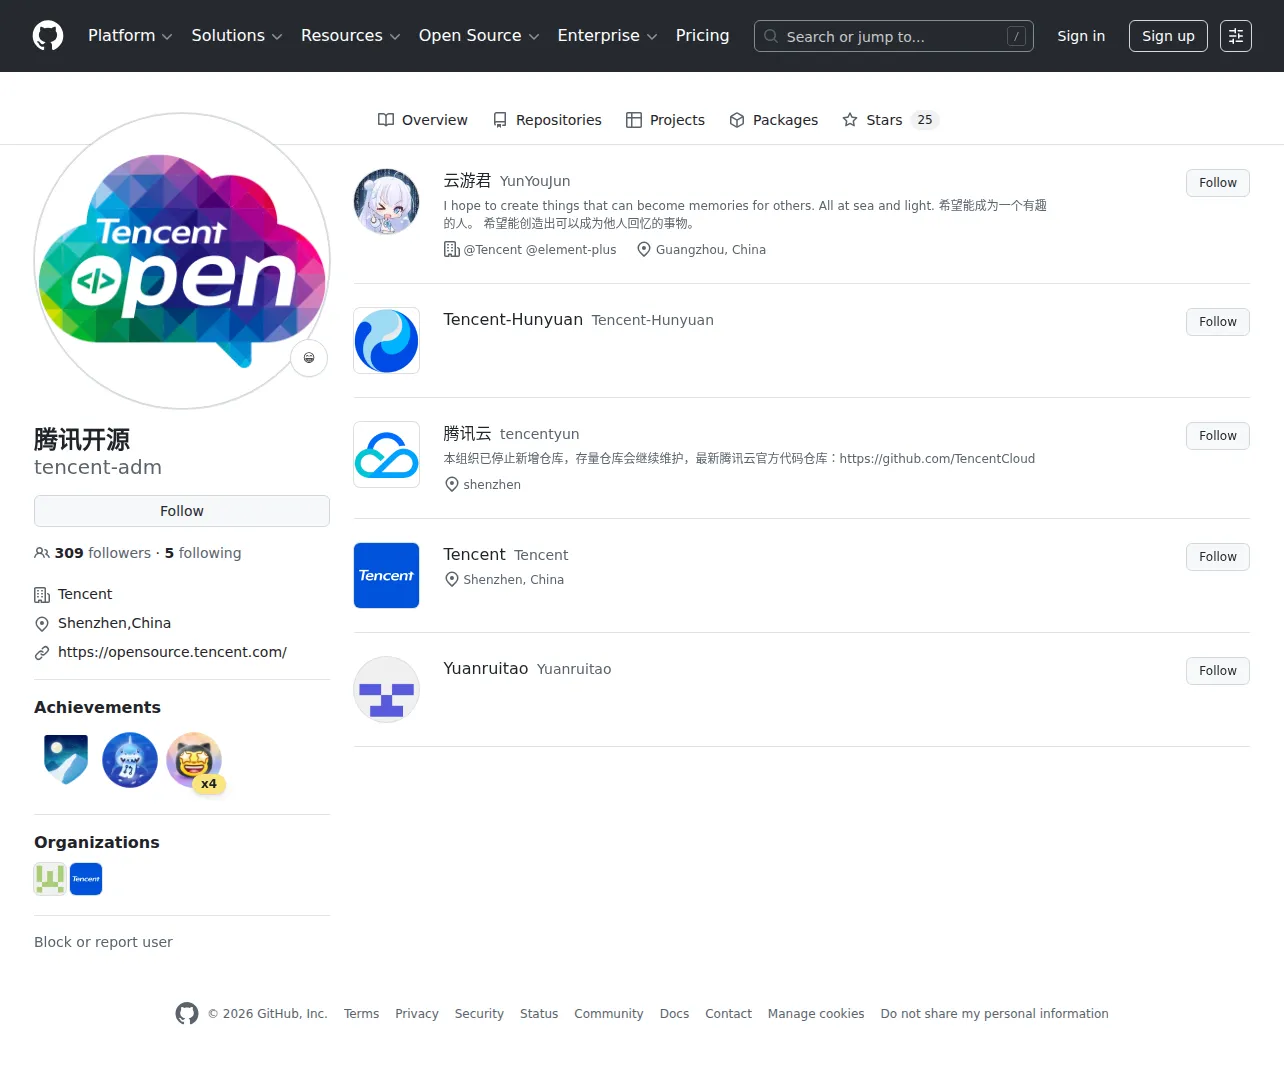
Task: Click the smiley status icon on avatar
Action: [309, 358]
